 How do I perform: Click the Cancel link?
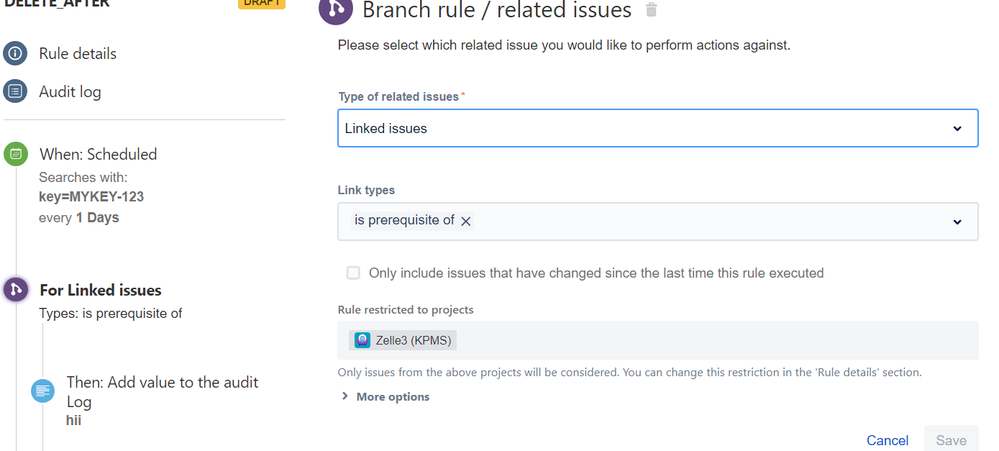[888, 440]
